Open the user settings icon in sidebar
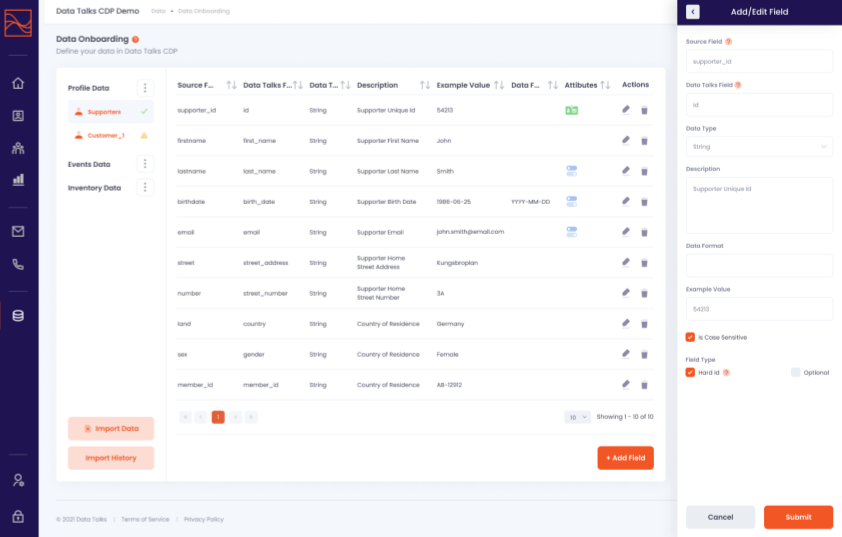Viewport: 842px width, 537px height. tap(18, 480)
